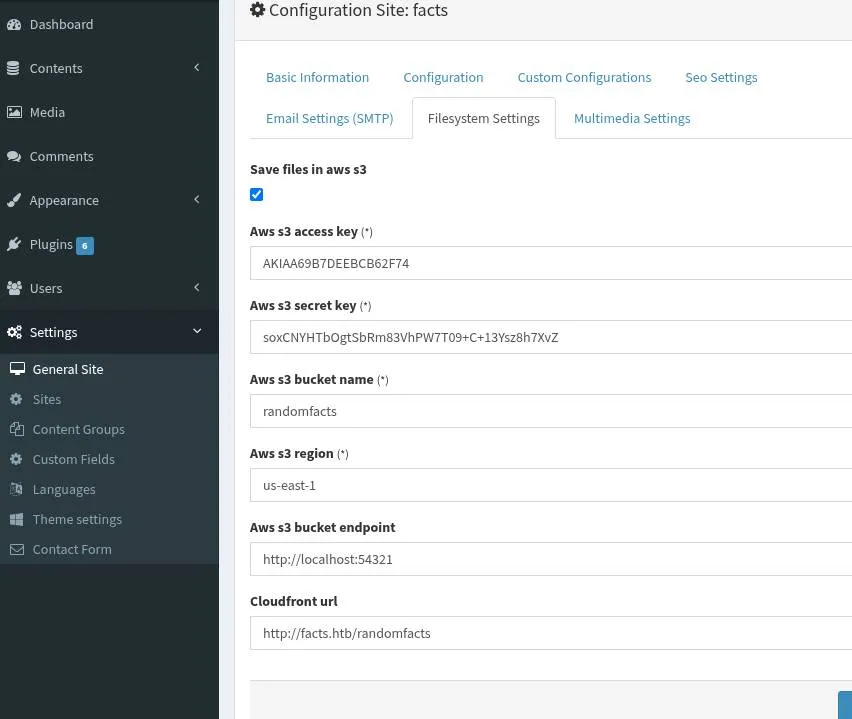Viewport: 852px width, 719px height.
Task: Click the Languages translate icon
Action: [16, 489]
